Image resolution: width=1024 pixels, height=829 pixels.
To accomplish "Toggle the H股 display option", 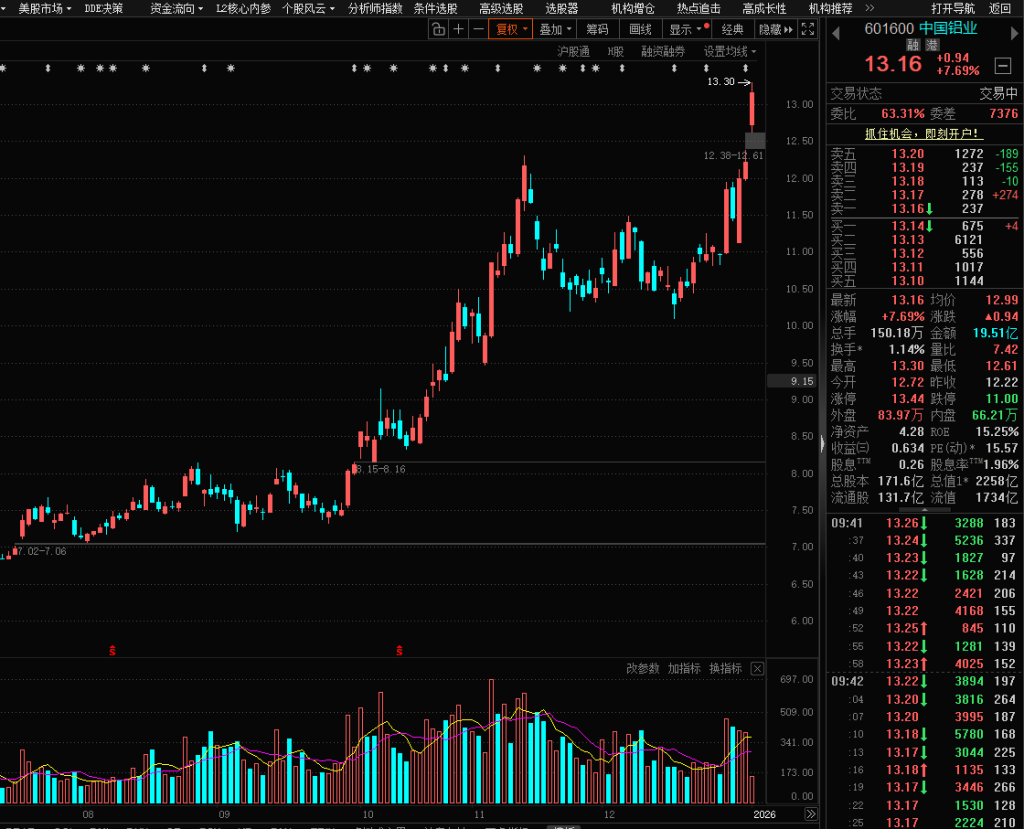I will [615, 51].
